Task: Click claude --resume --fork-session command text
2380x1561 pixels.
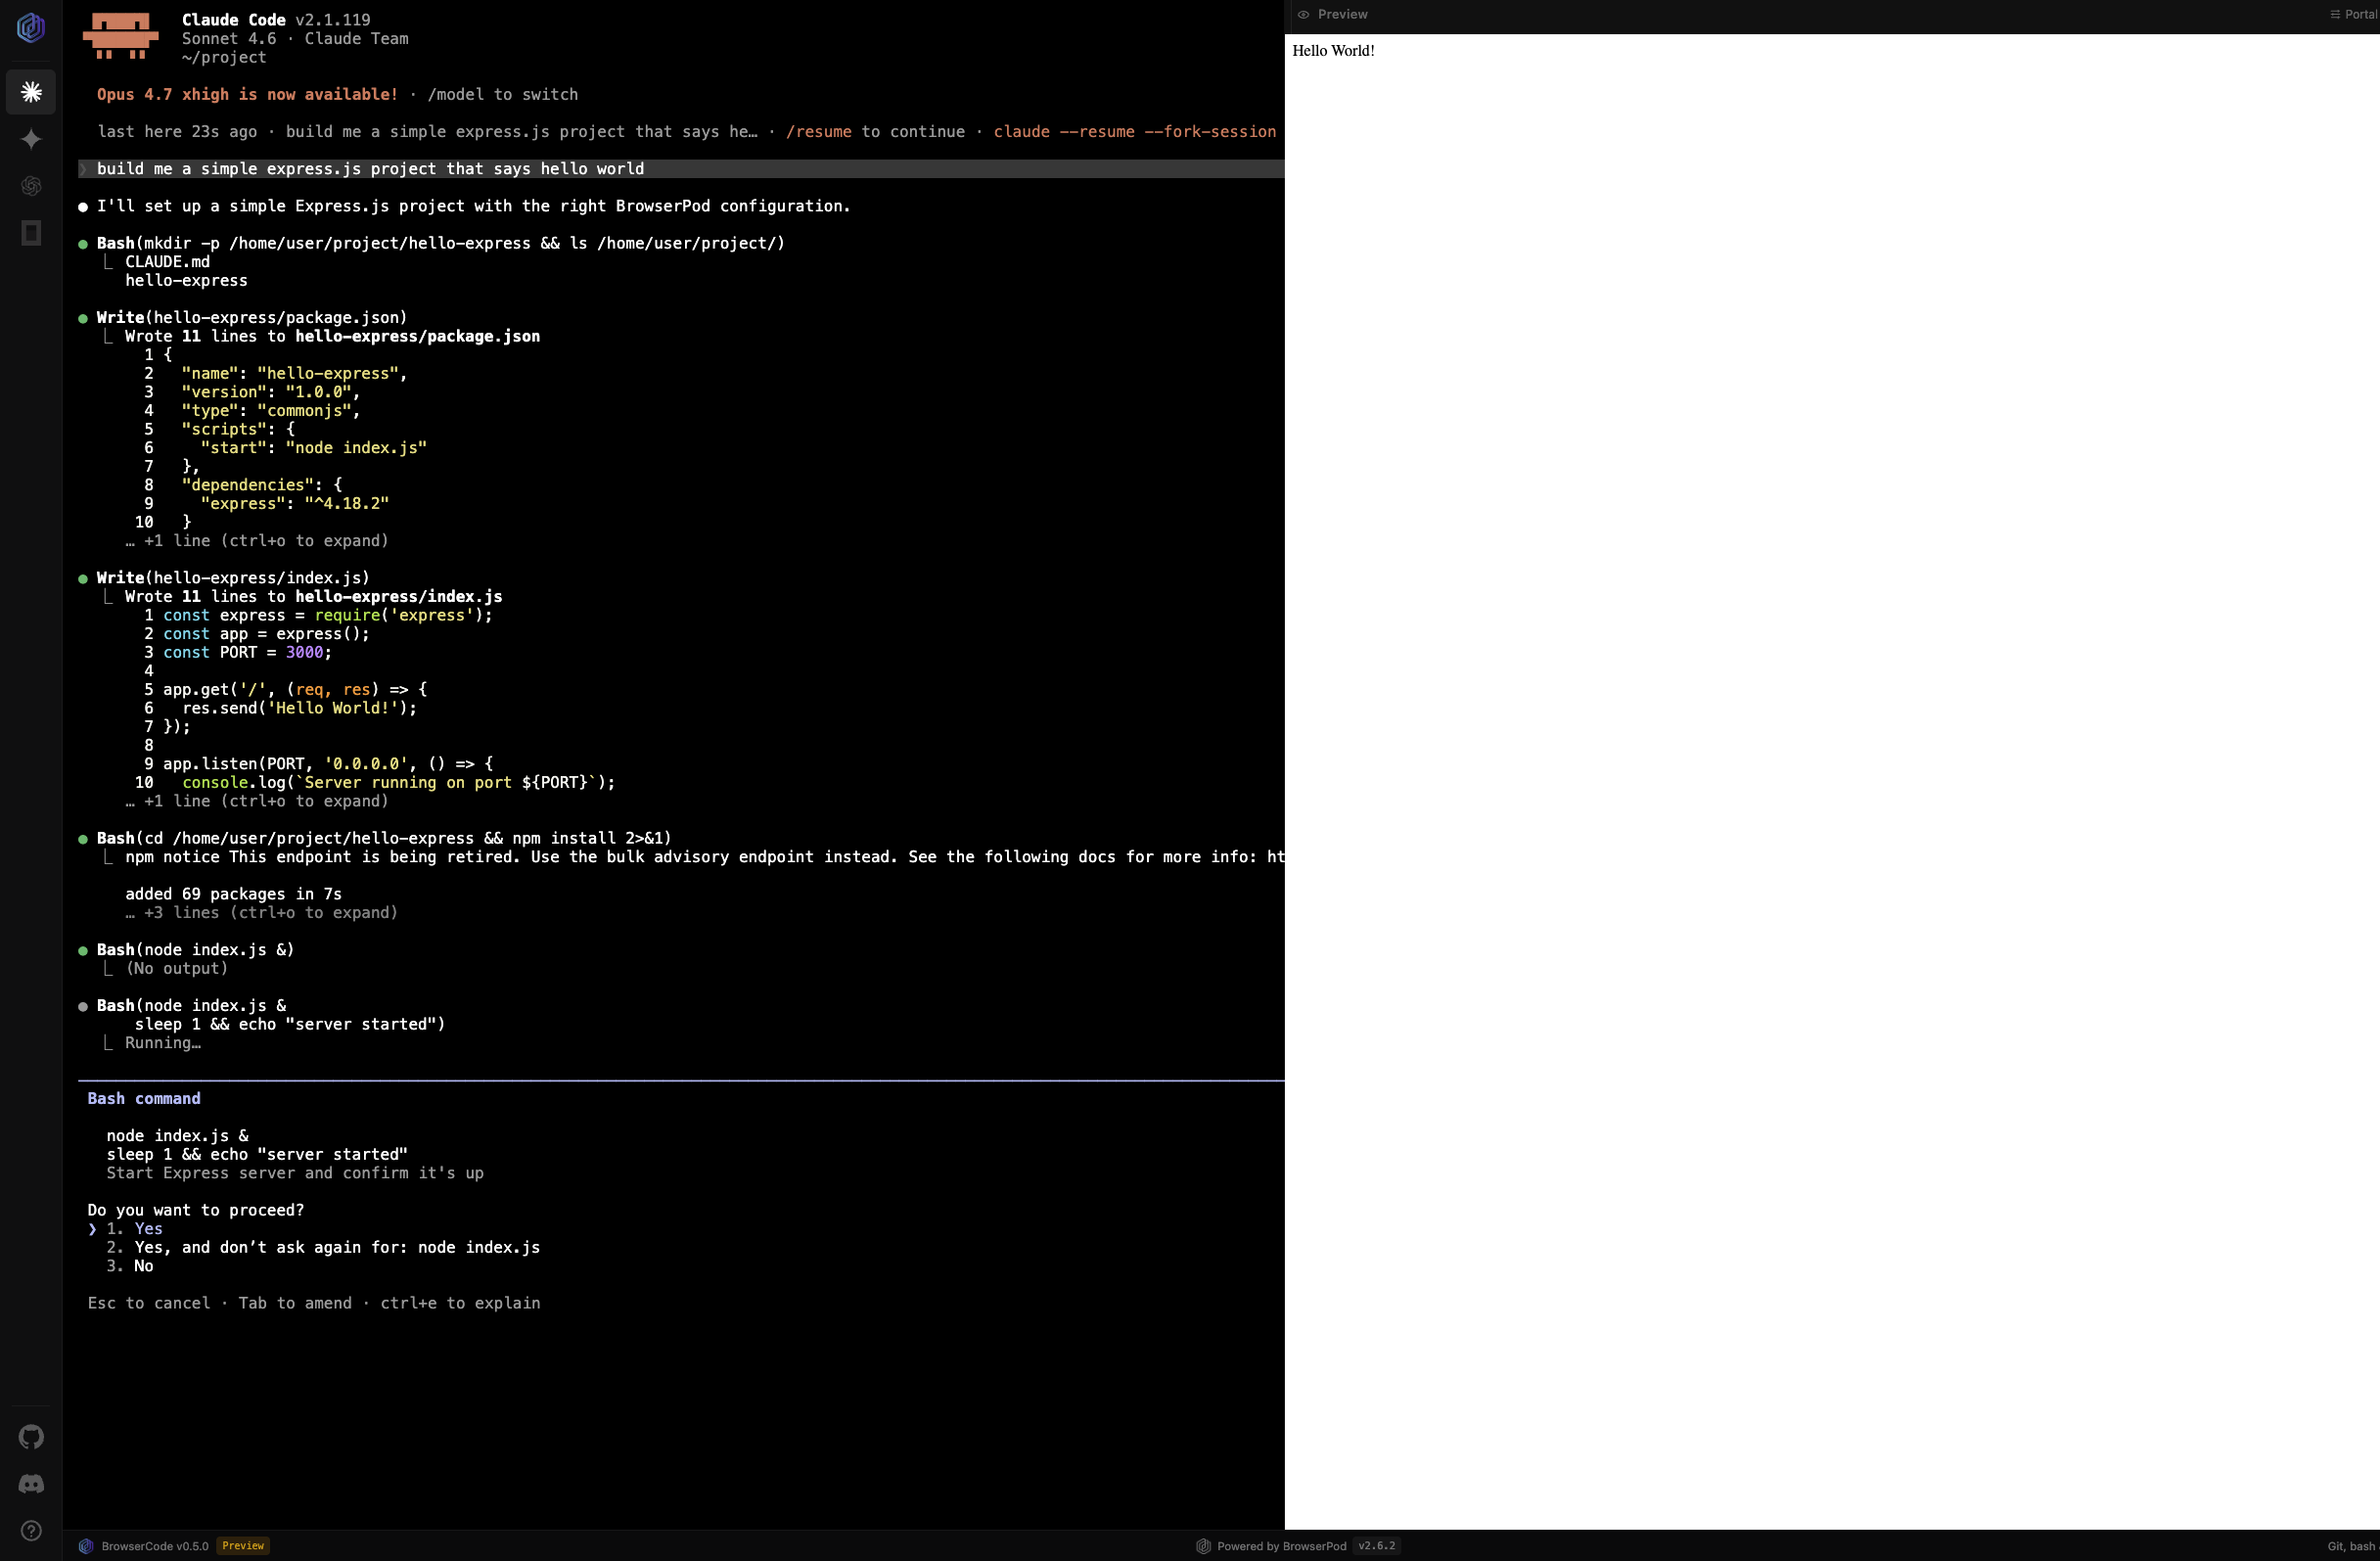Action: [x=1134, y=132]
